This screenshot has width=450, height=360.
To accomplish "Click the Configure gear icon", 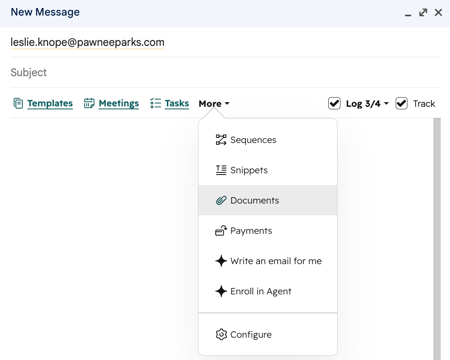I will [x=221, y=334].
